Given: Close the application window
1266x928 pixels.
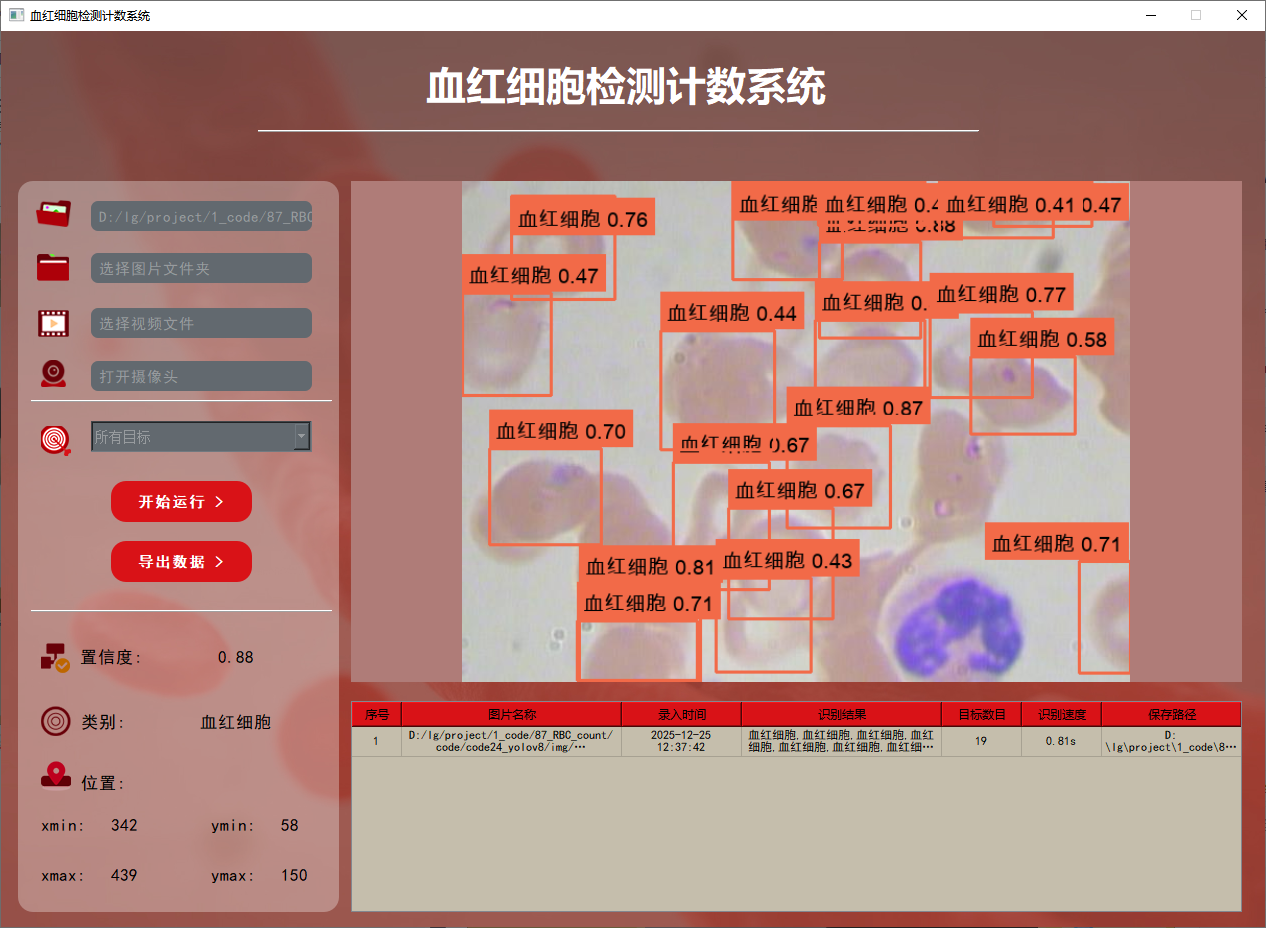Looking at the screenshot, I should pos(1242,15).
